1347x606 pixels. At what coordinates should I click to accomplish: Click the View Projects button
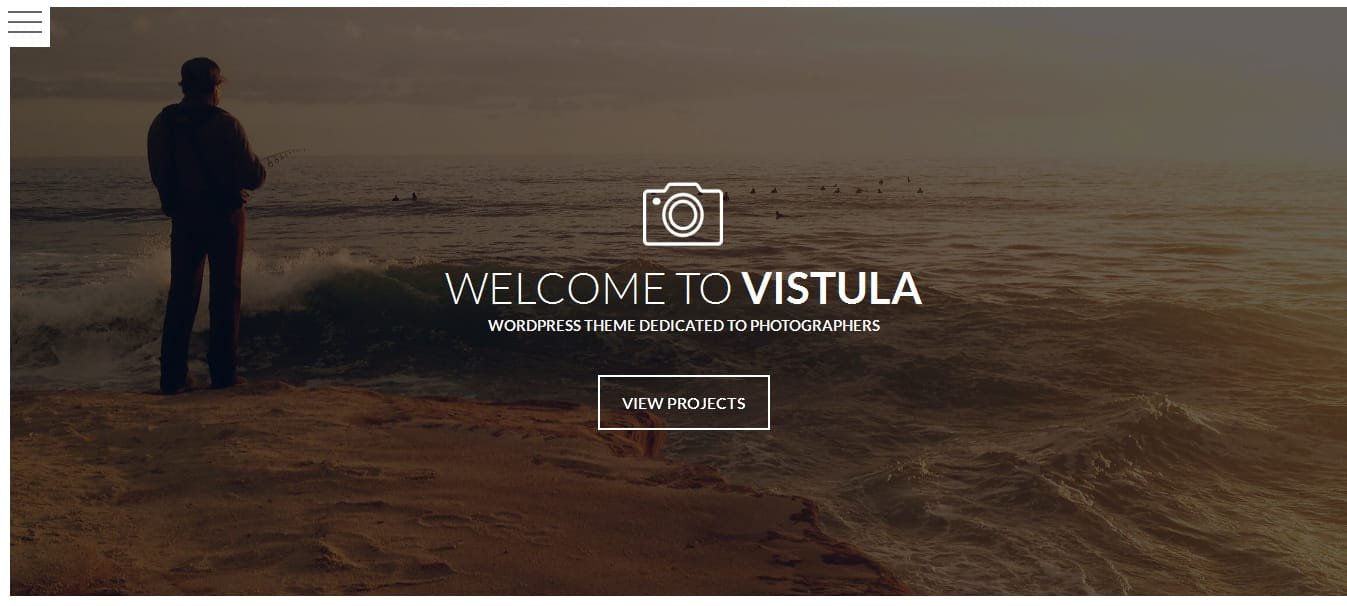[x=683, y=403]
